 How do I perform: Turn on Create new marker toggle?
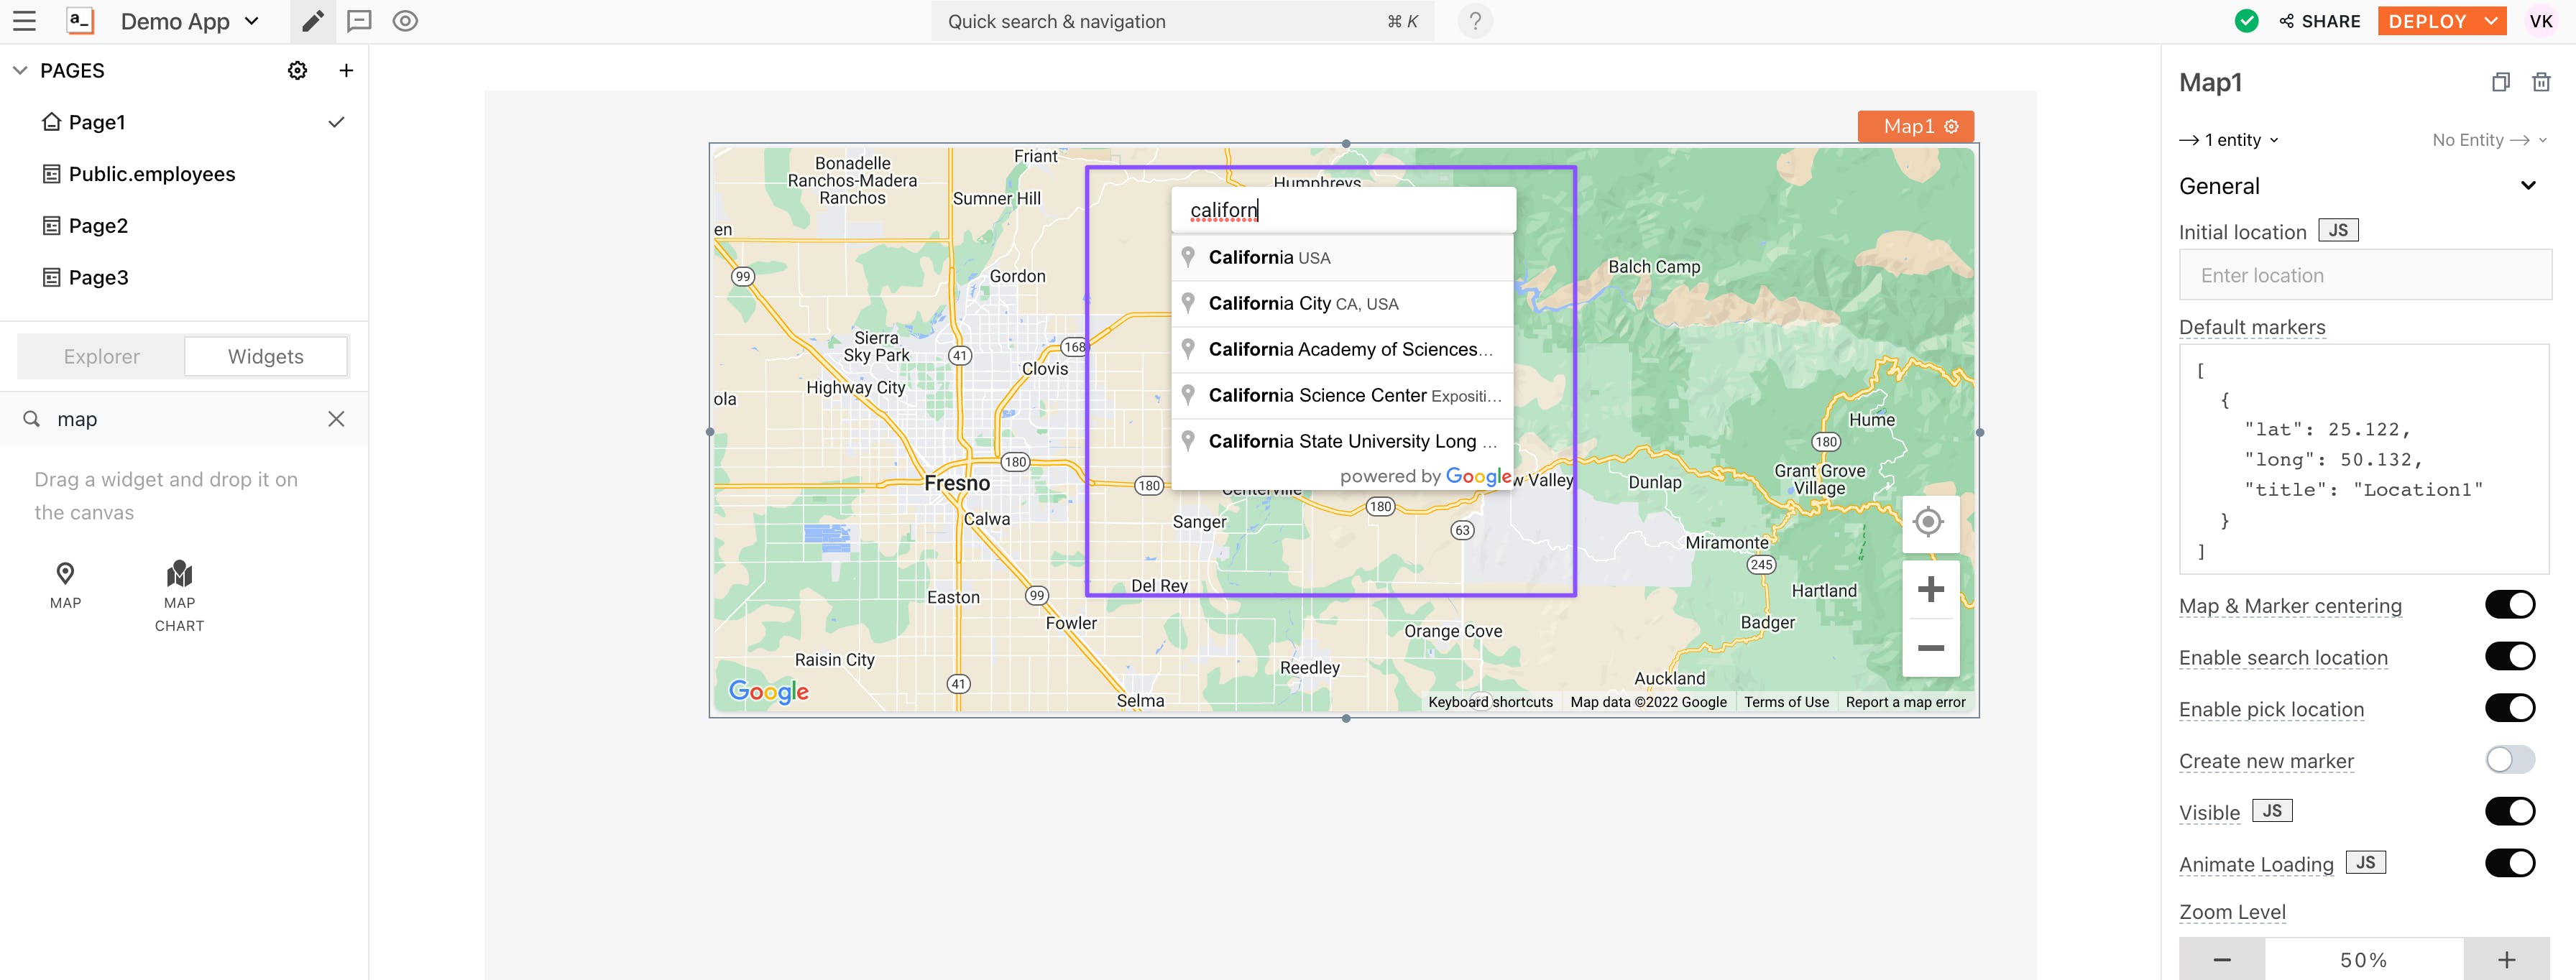pyautogui.click(x=2509, y=760)
